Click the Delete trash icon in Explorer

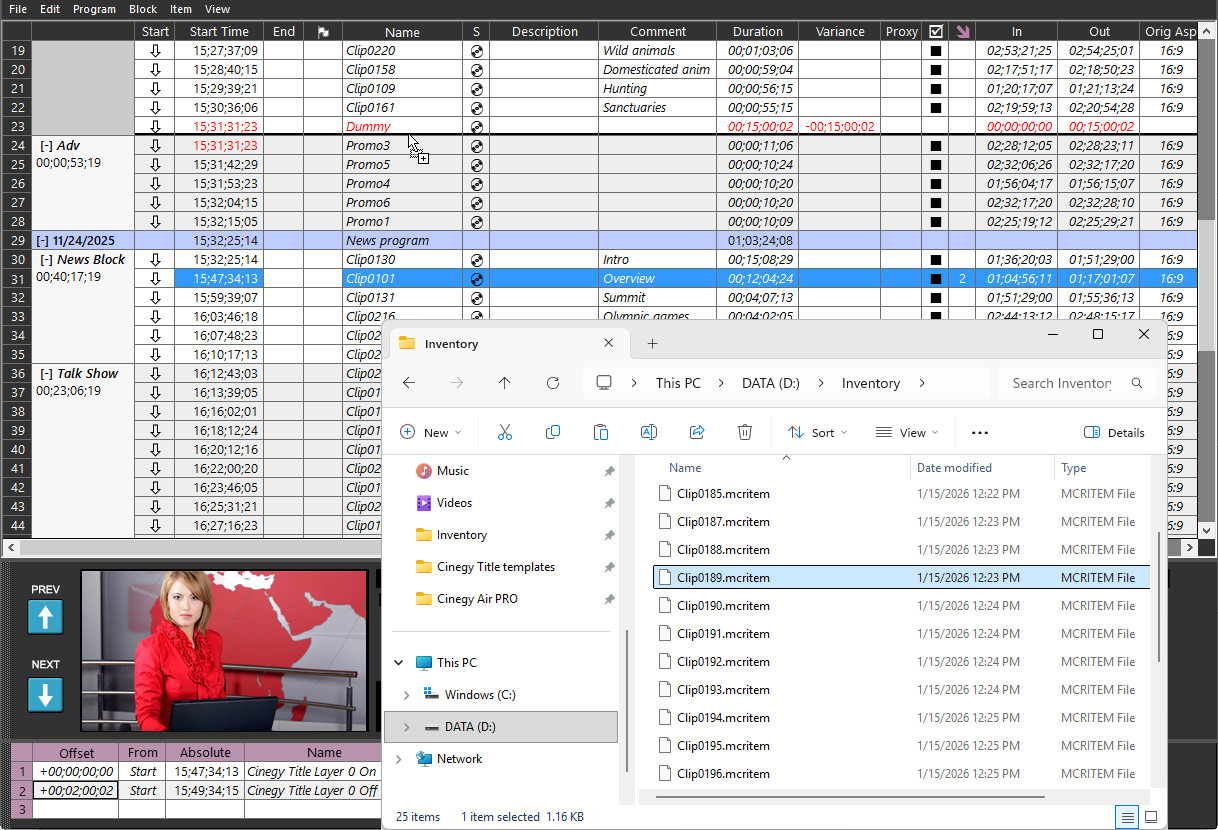(745, 432)
